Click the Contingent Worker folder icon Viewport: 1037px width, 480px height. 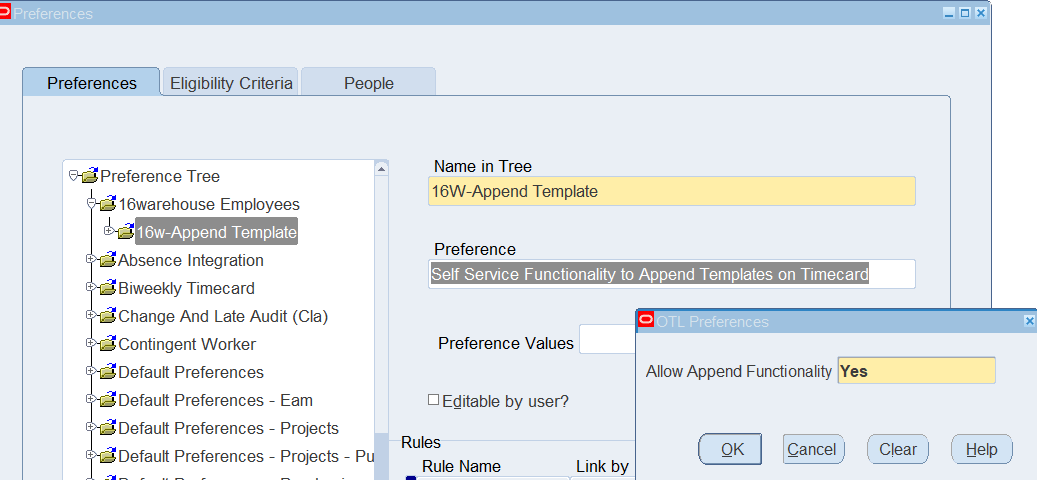tap(108, 344)
